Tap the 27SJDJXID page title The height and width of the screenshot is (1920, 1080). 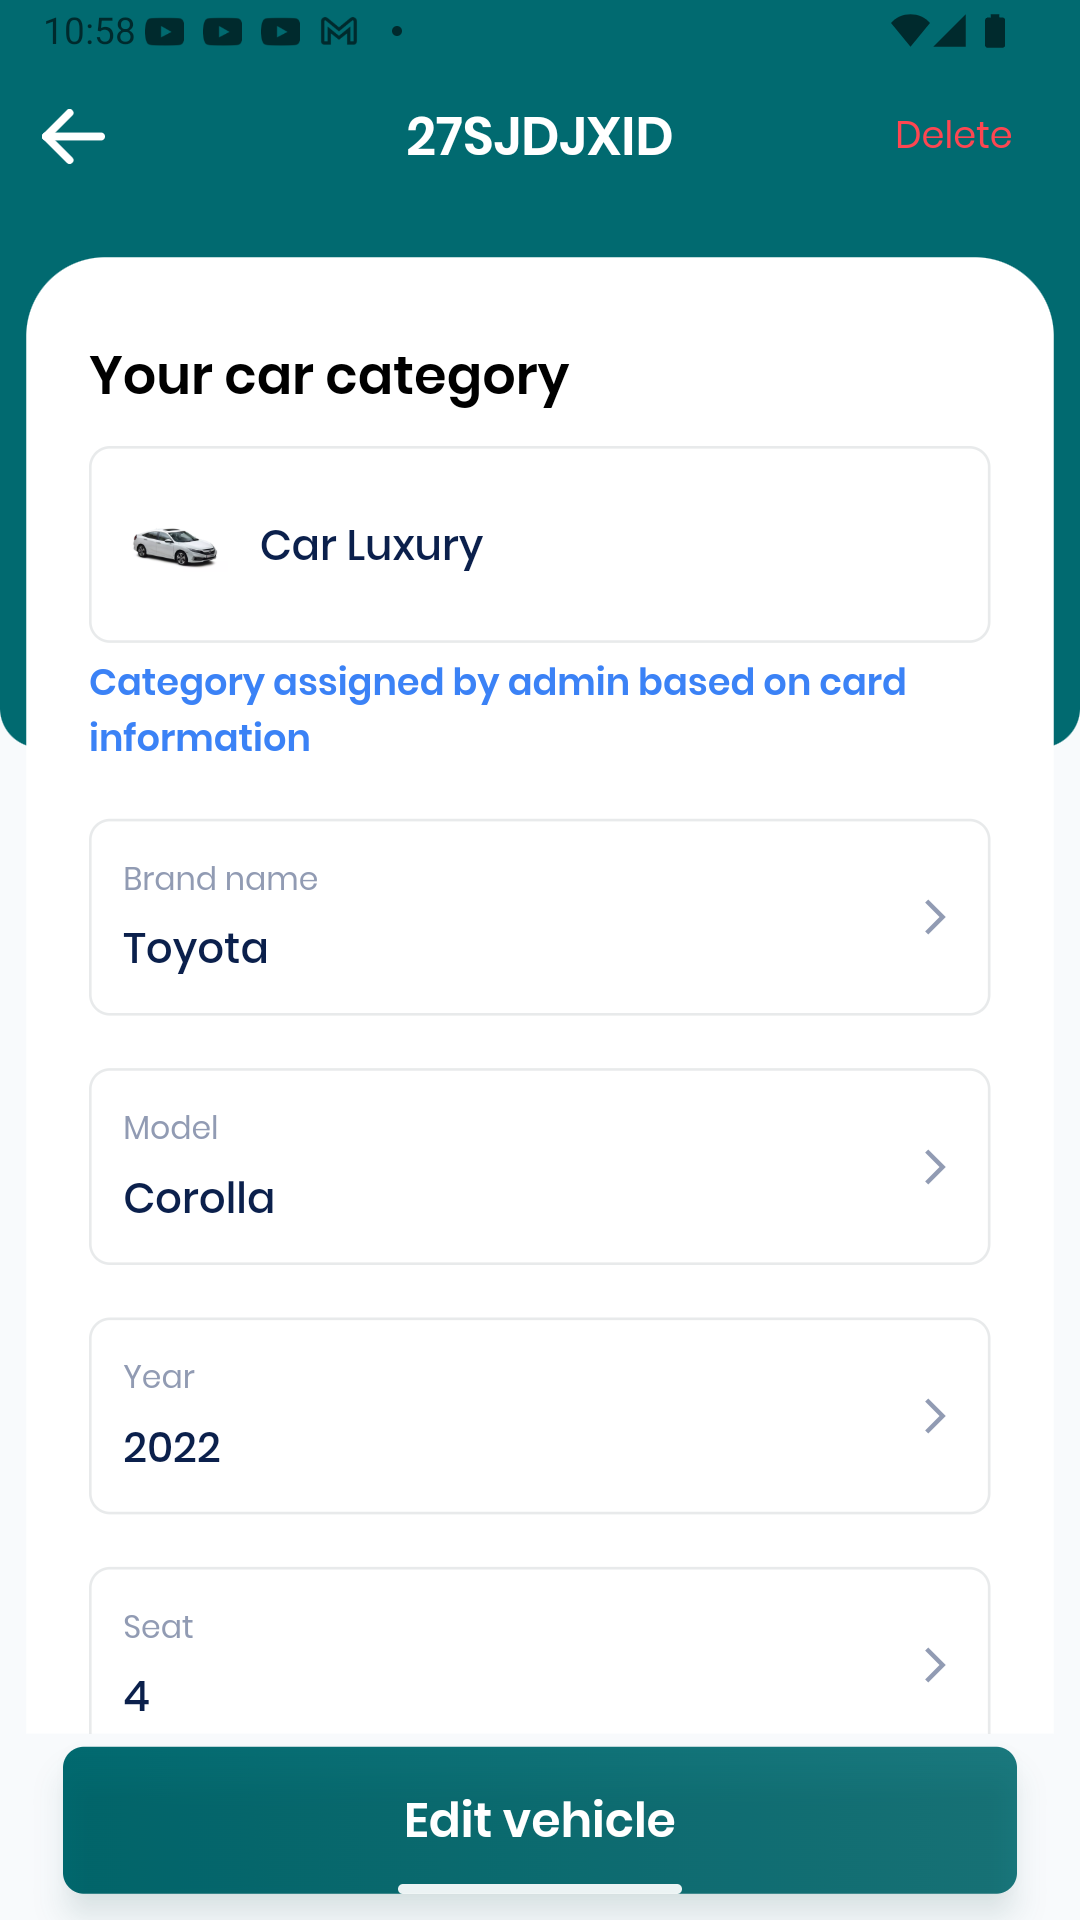click(x=539, y=136)
